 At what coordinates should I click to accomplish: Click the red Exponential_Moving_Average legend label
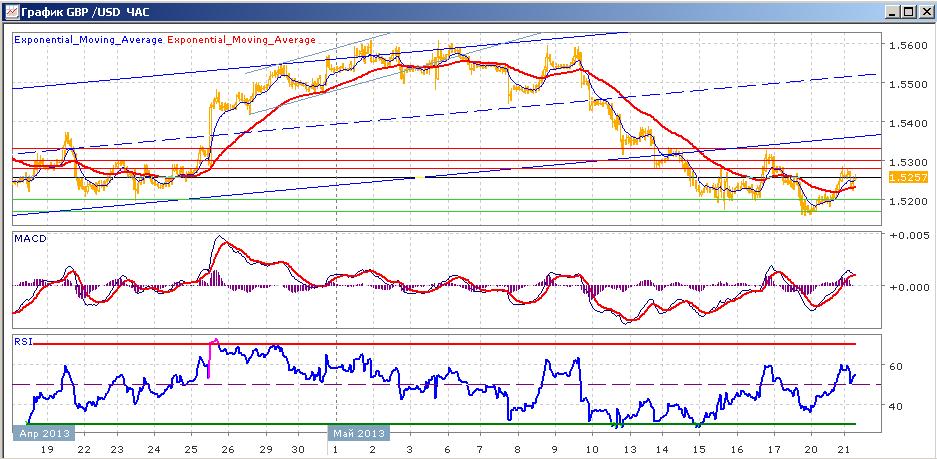coord(241,40)
